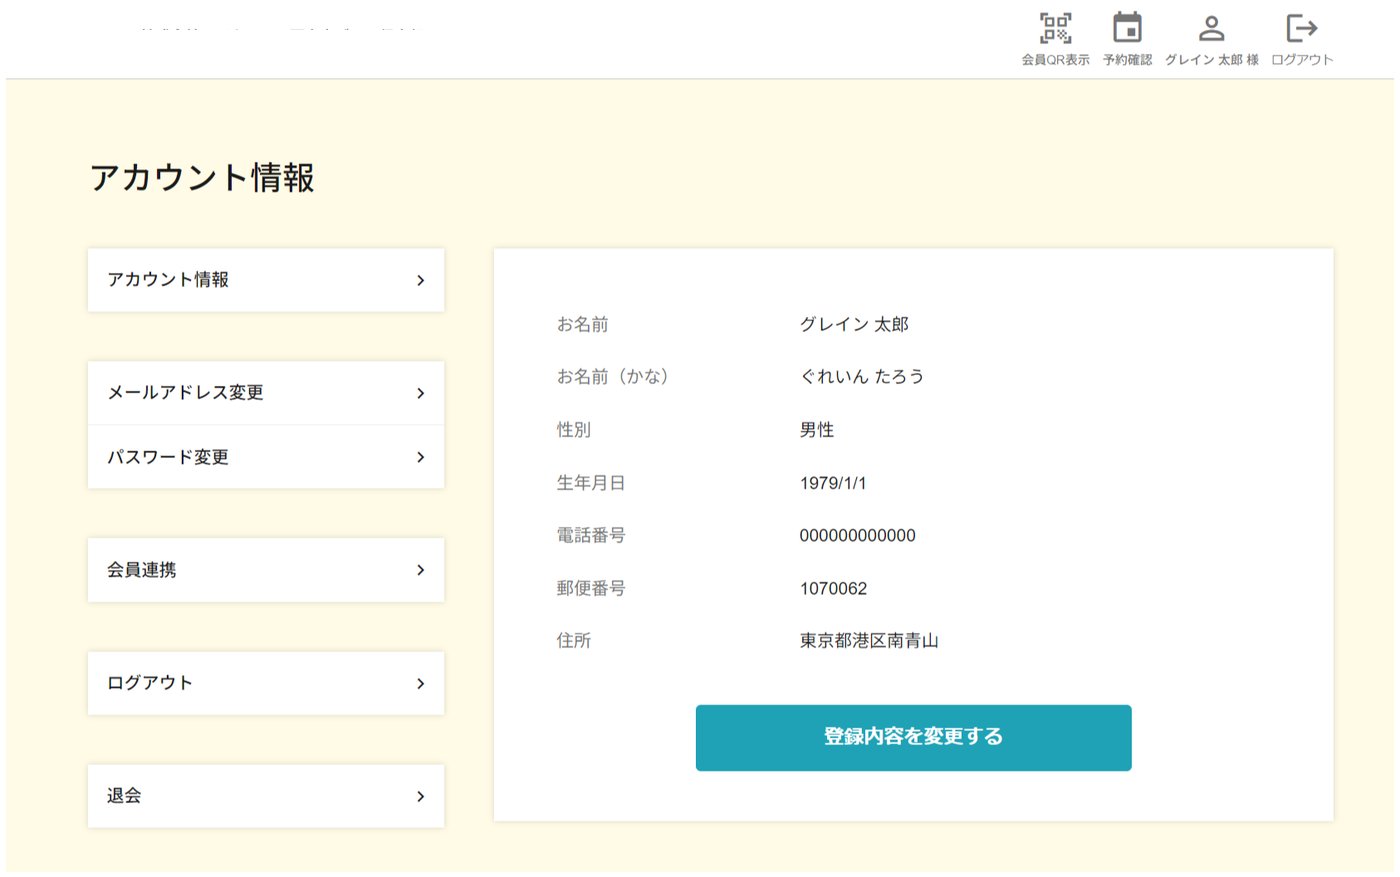Click the chevron on the sidebar ログアウト row
This screenshot has width=1400, height=877.
click(420, 683)
